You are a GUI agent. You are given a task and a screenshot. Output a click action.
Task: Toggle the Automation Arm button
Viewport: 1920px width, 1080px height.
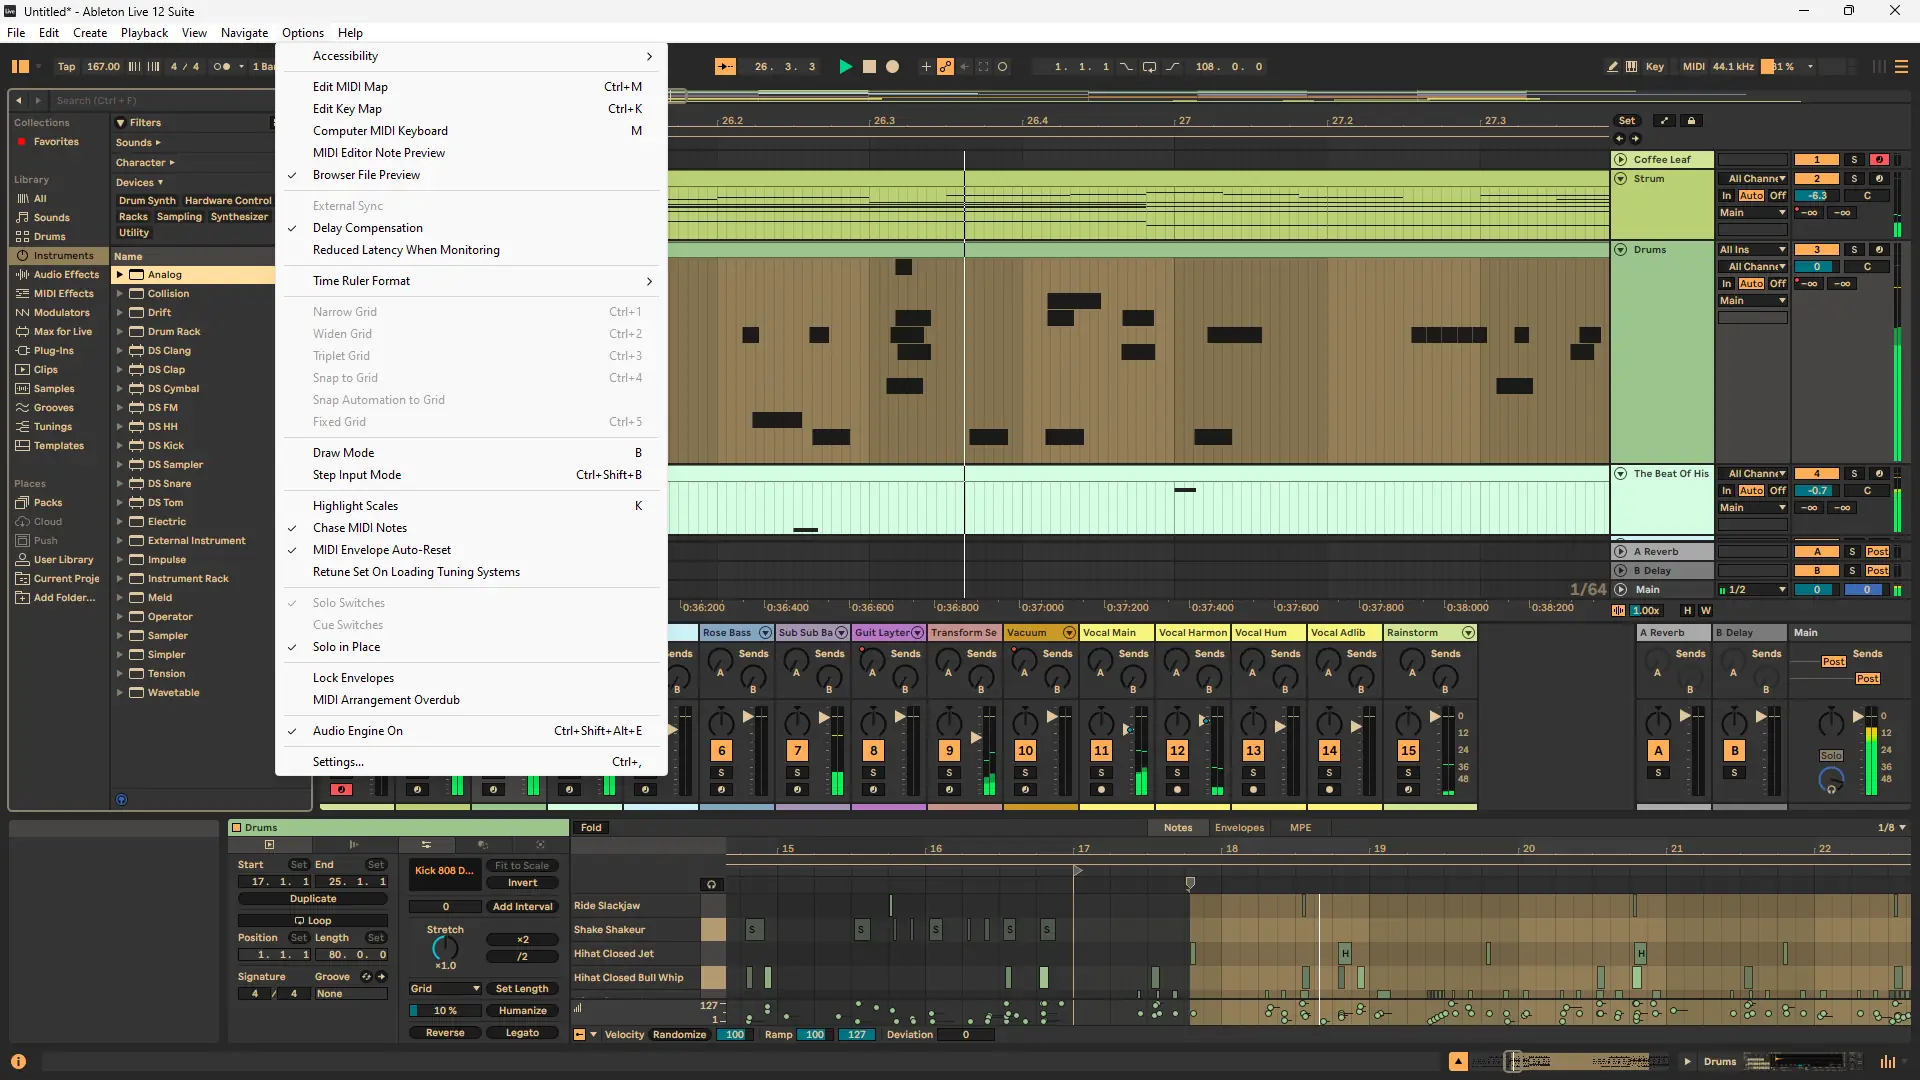click(x=945, y=67)
